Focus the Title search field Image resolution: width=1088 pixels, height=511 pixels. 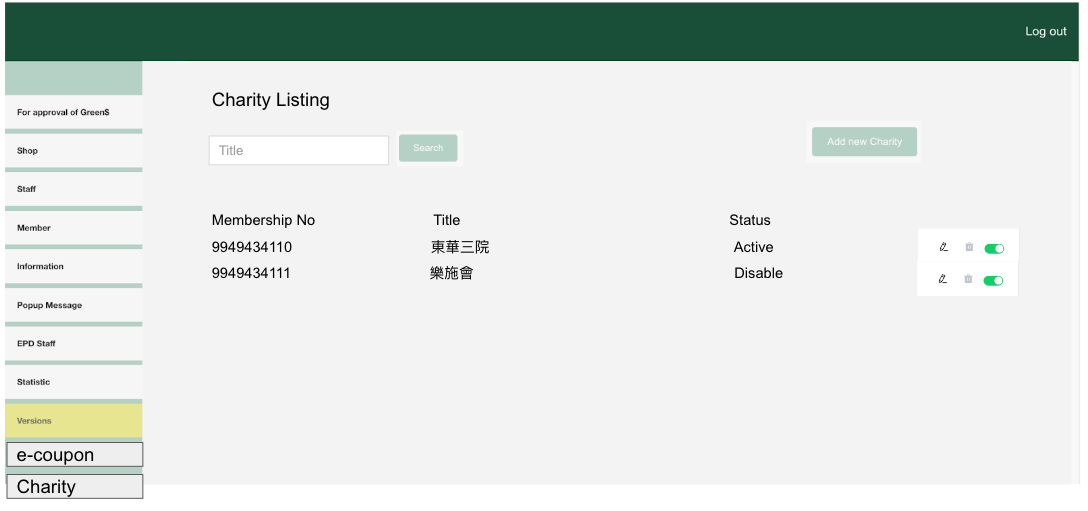(x=298, y=150)
